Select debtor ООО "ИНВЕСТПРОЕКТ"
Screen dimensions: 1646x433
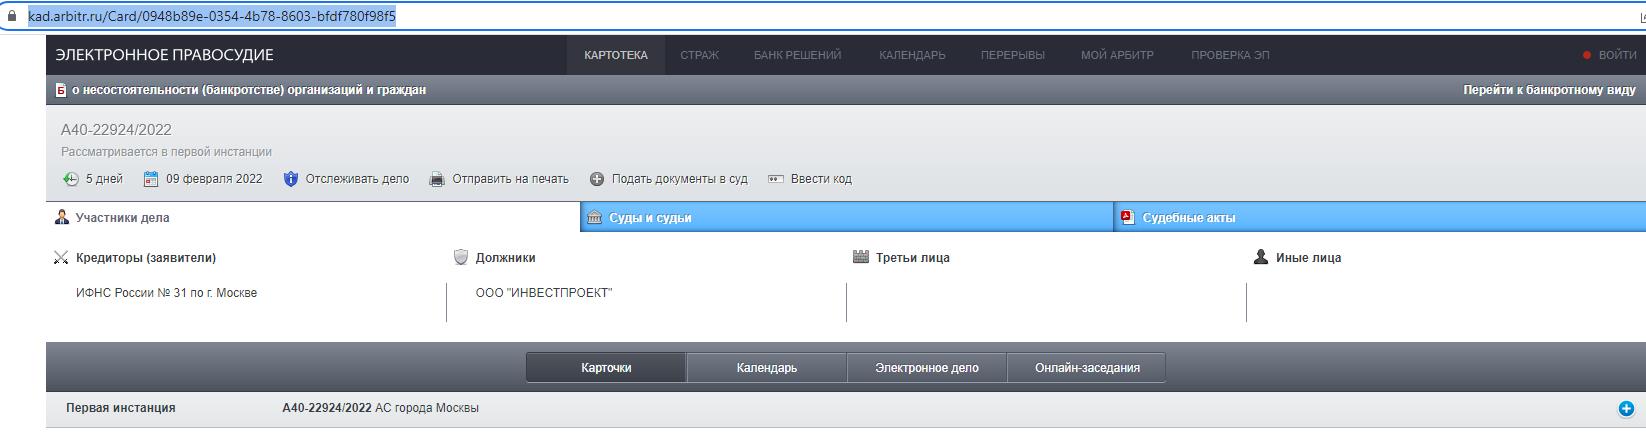point(544,293)
